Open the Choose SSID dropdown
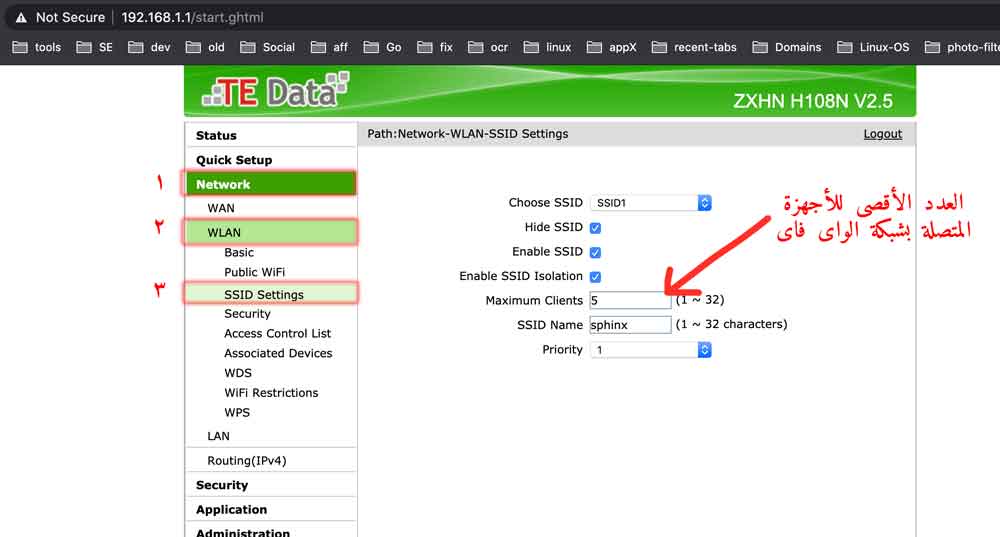Screen dimensions: 1000x537 (650, 203)
